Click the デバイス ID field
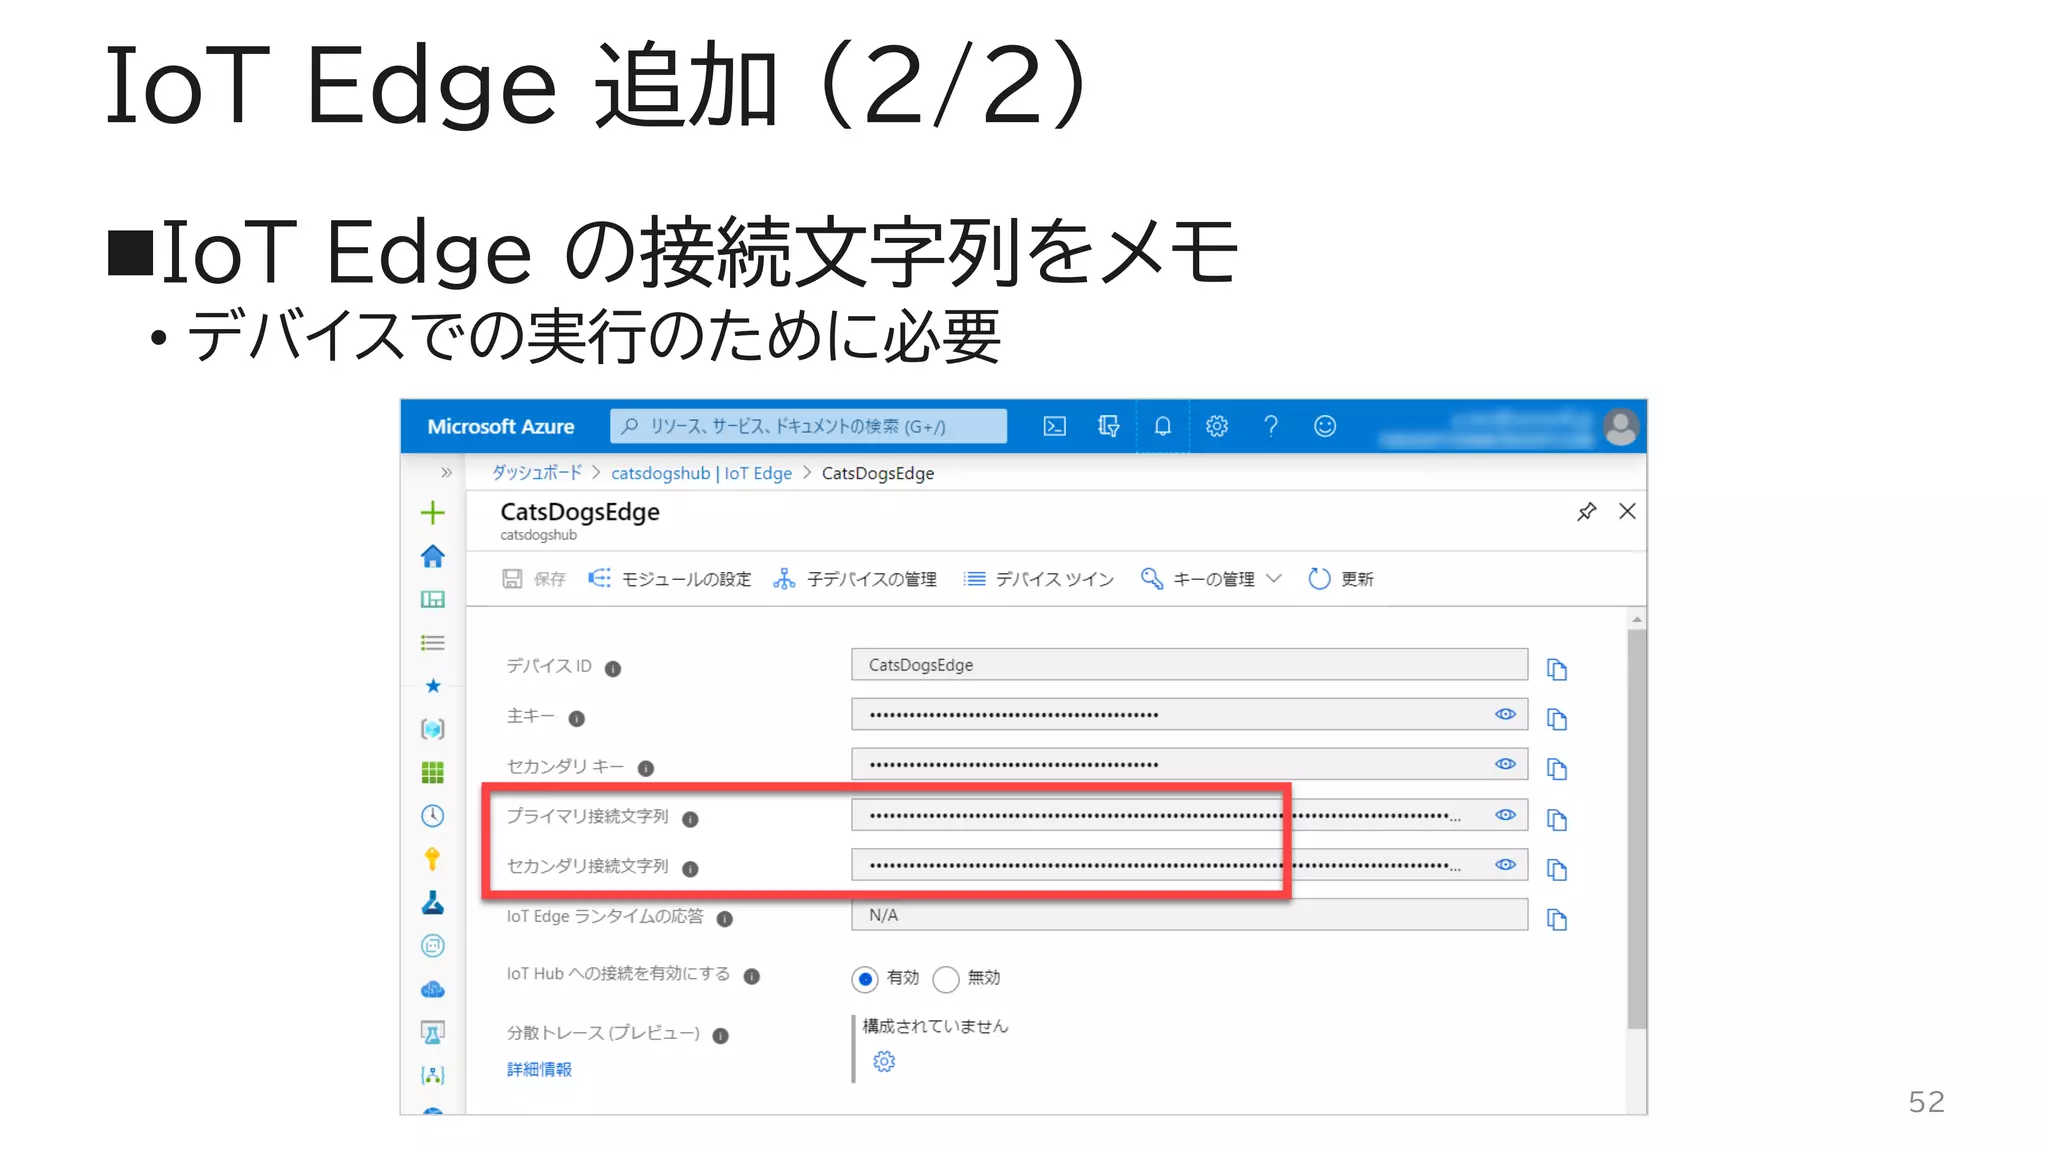The image size is (2048, 1152). [1189, 665]
